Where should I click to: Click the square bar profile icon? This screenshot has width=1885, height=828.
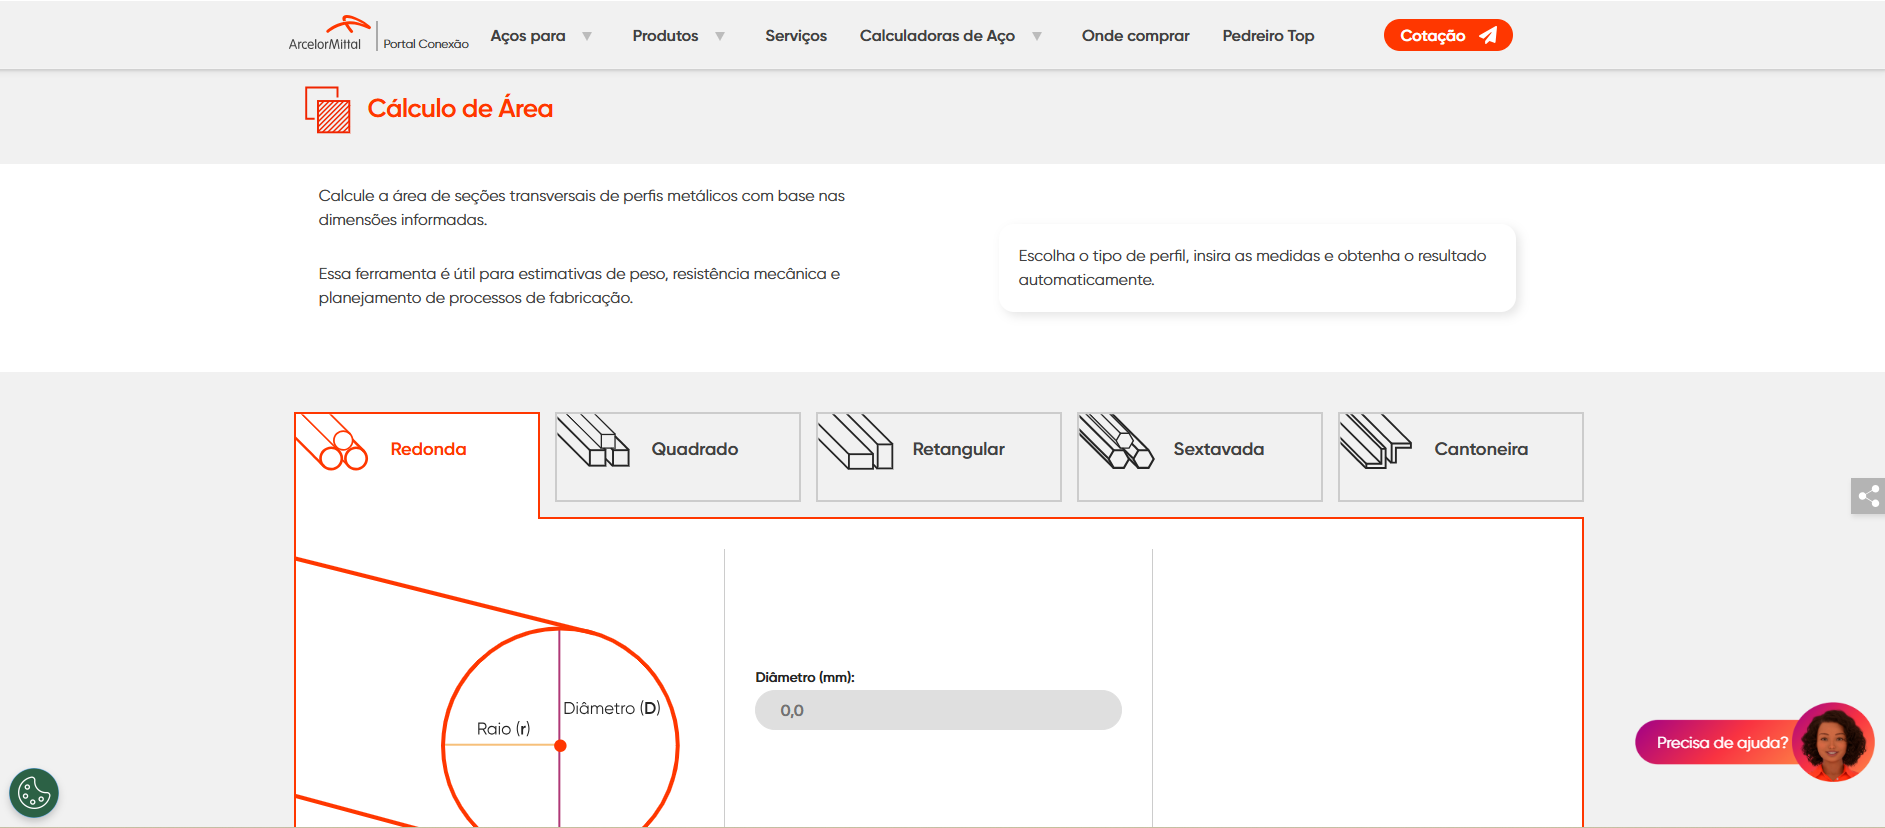click(593, 442)
